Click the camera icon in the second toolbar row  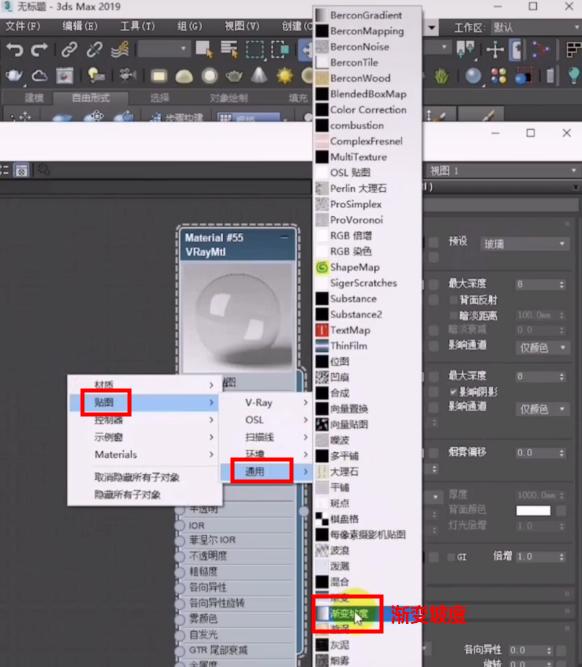point(127,75)
